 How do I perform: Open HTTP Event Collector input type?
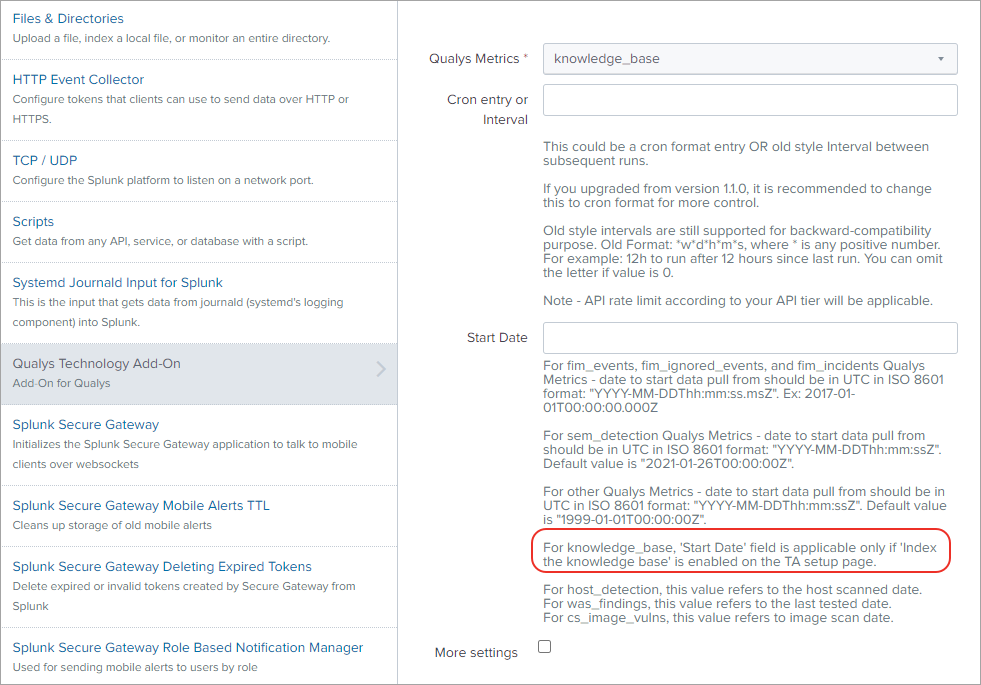78,79
